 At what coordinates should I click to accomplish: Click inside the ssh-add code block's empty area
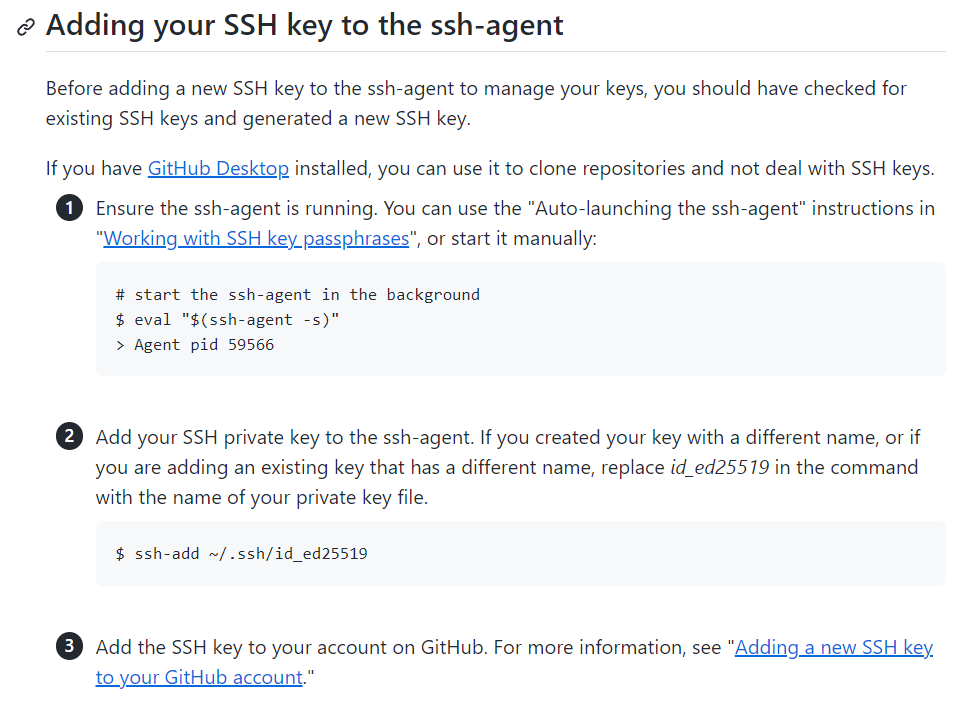click(x=654, y=553)
